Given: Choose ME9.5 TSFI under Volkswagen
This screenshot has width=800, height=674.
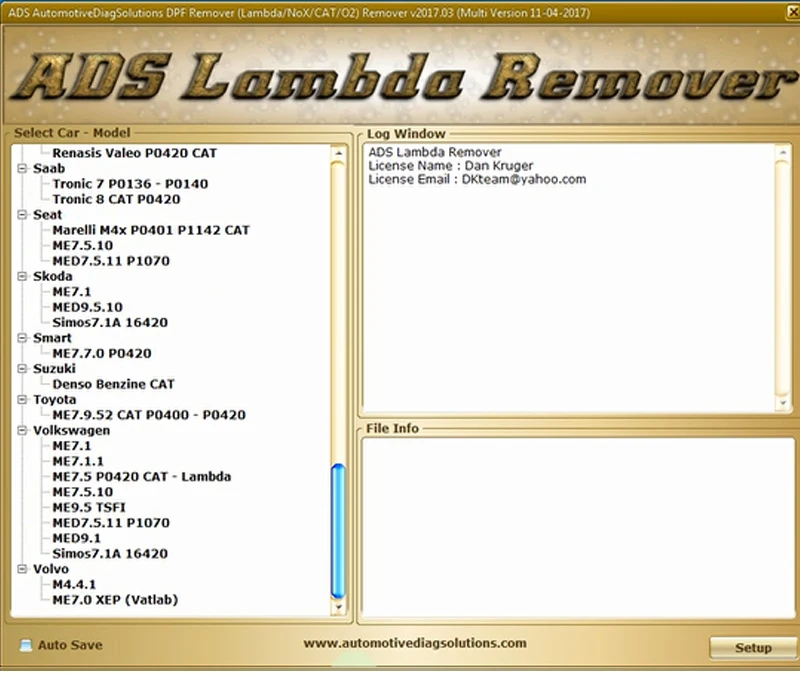Looking at the screenshot, I should coord(89,508).
